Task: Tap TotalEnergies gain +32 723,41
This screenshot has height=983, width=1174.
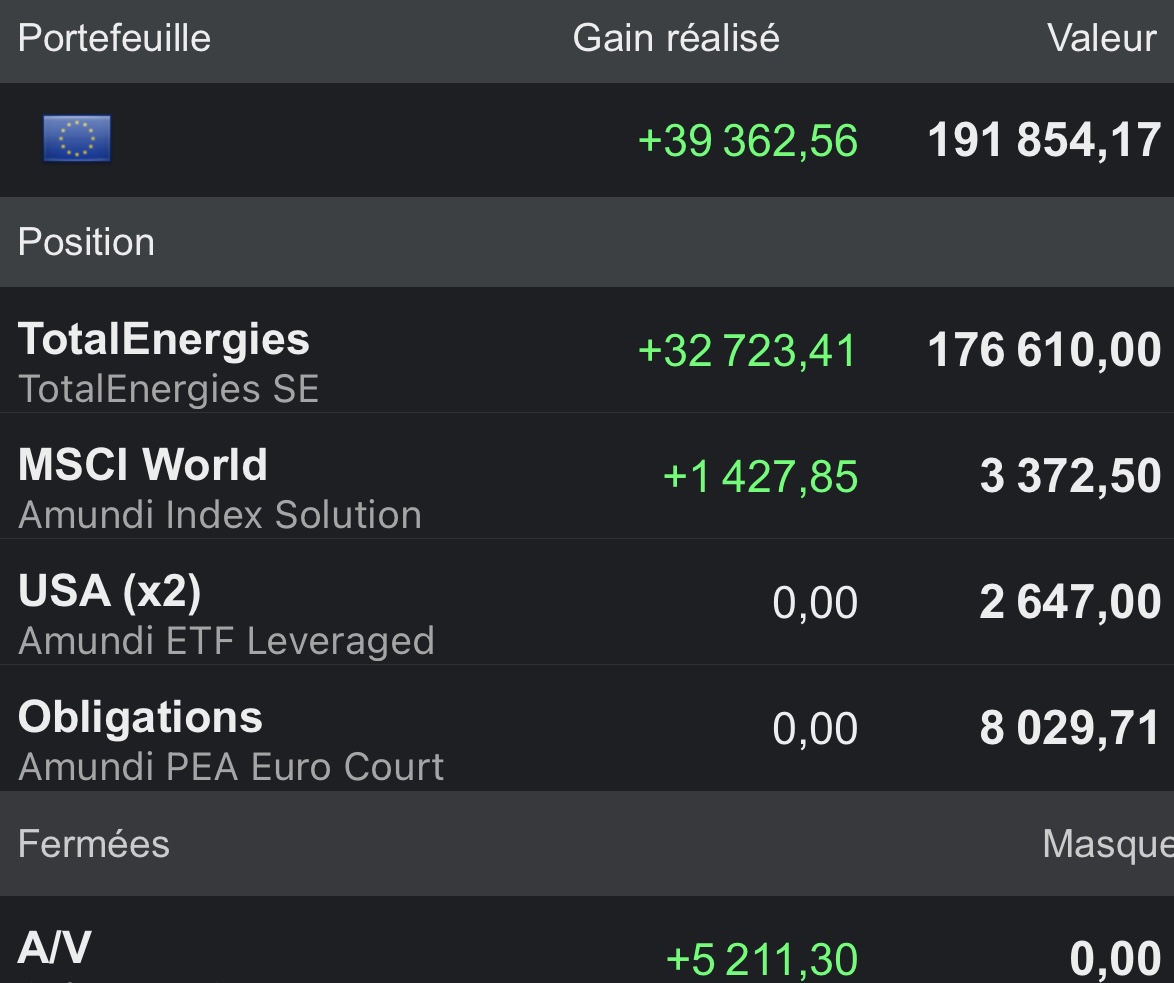Action: tap(746, 350)
